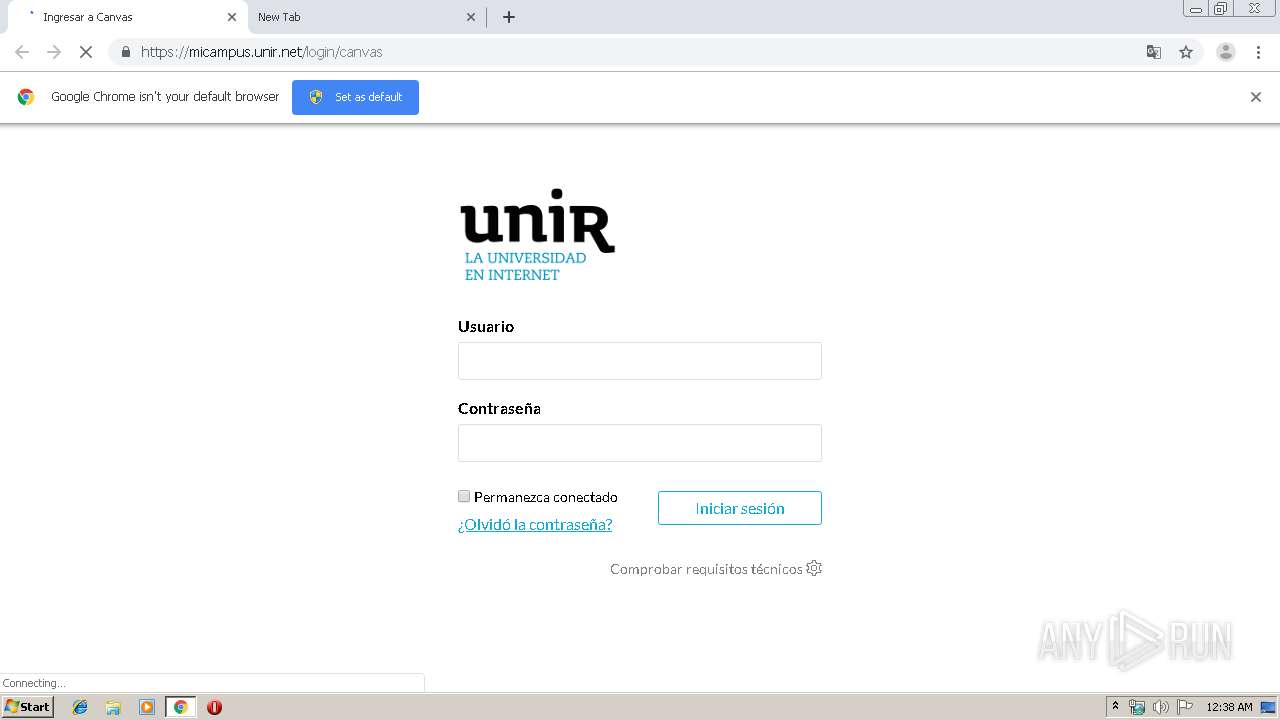
Task: Open the volume speaker tray icon
Action: pos(1160,707)
